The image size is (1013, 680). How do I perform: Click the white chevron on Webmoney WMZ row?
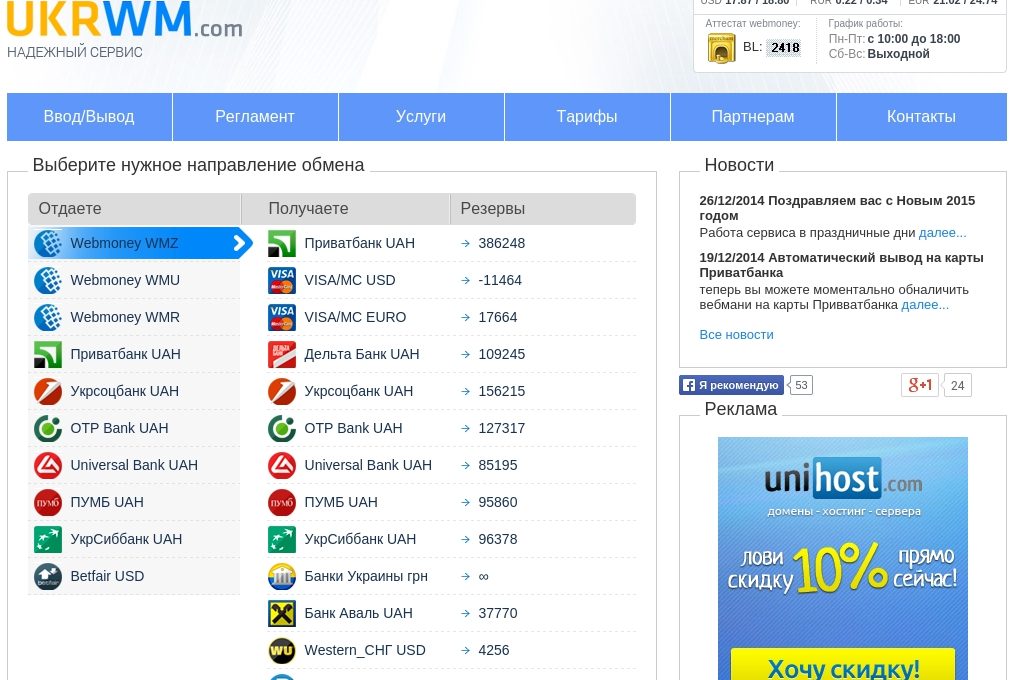[x=240, y=243]
